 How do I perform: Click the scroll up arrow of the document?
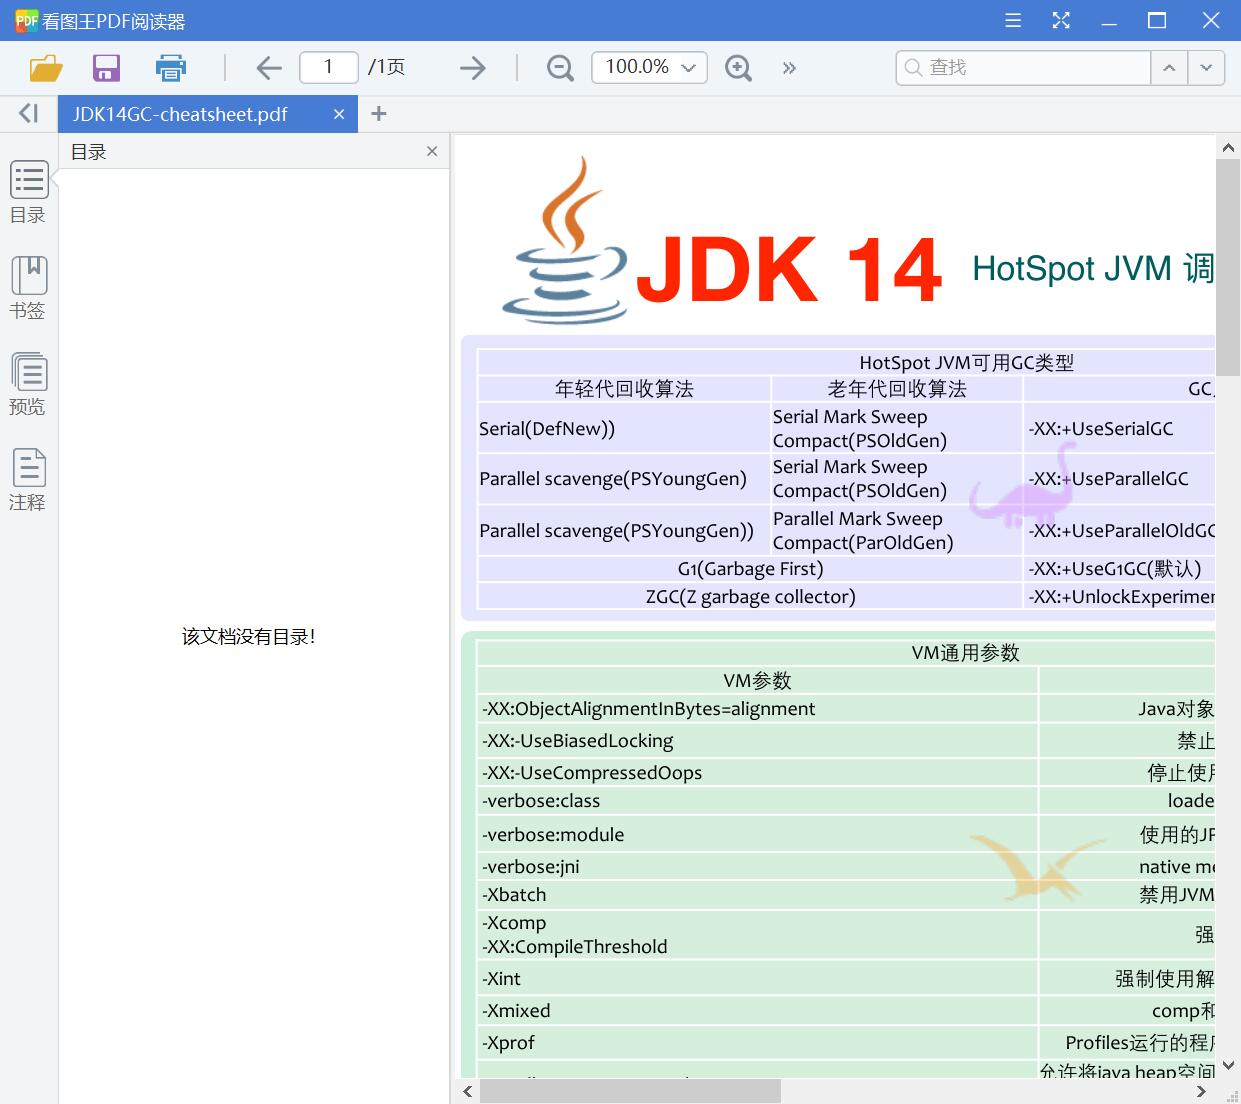(x=1228, y=147)
